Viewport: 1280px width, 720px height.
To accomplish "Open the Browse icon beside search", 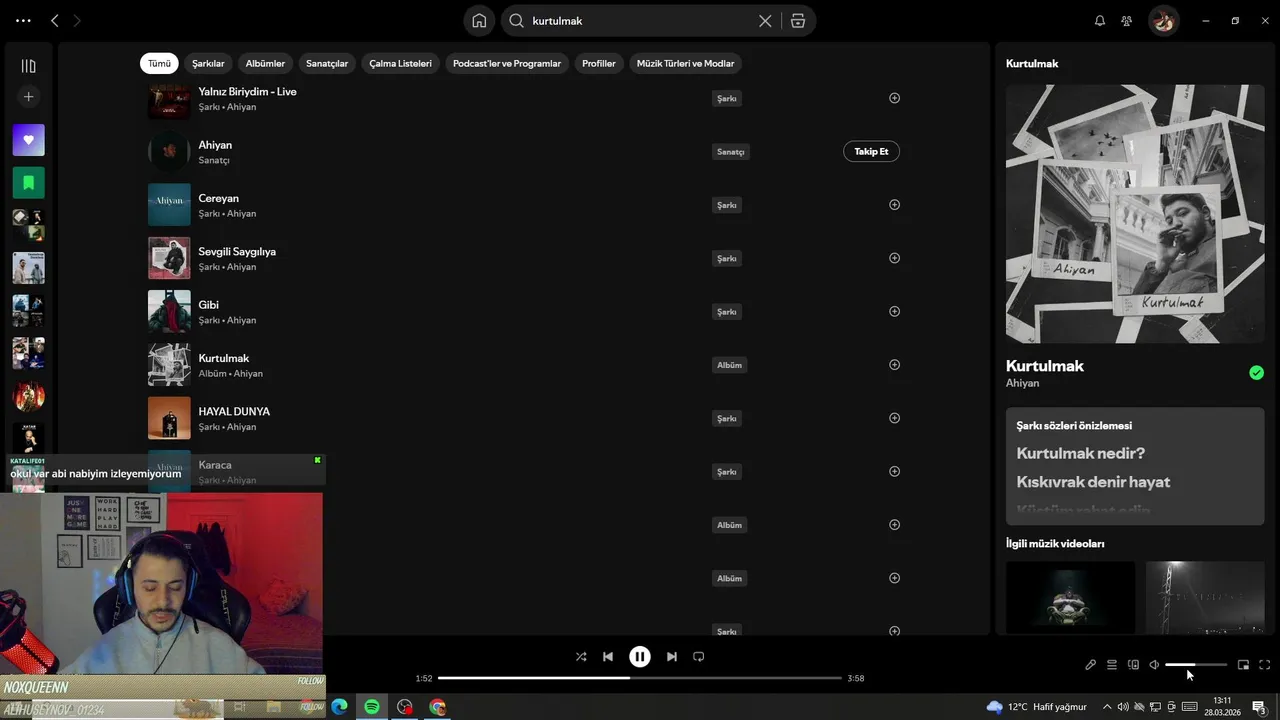I will [797, 20].
